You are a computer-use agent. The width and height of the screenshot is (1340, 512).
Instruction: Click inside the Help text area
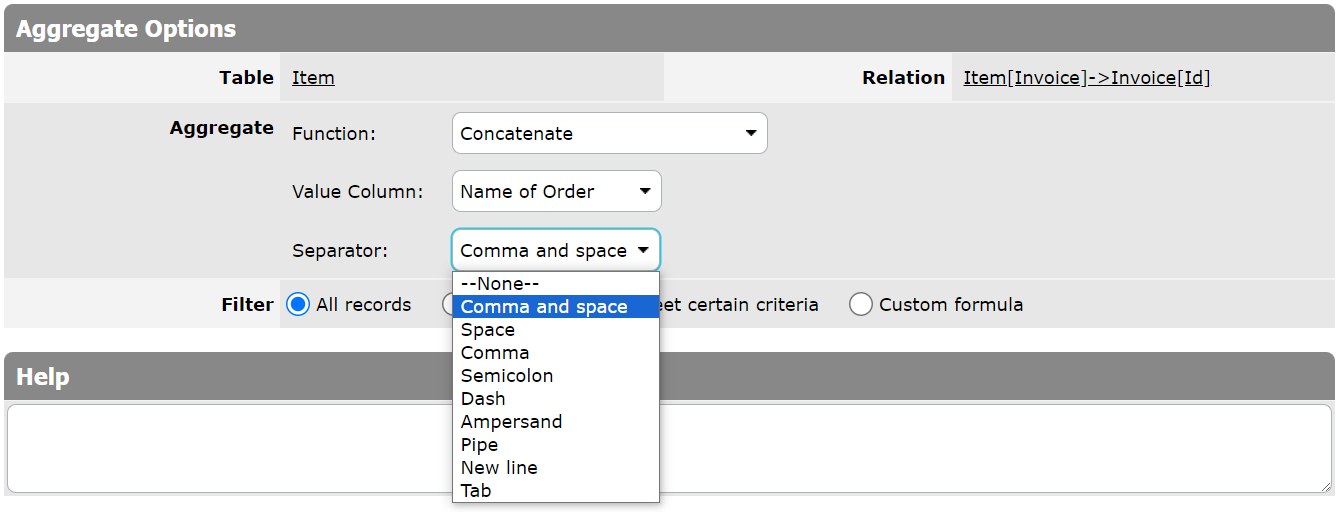point(669,448)
